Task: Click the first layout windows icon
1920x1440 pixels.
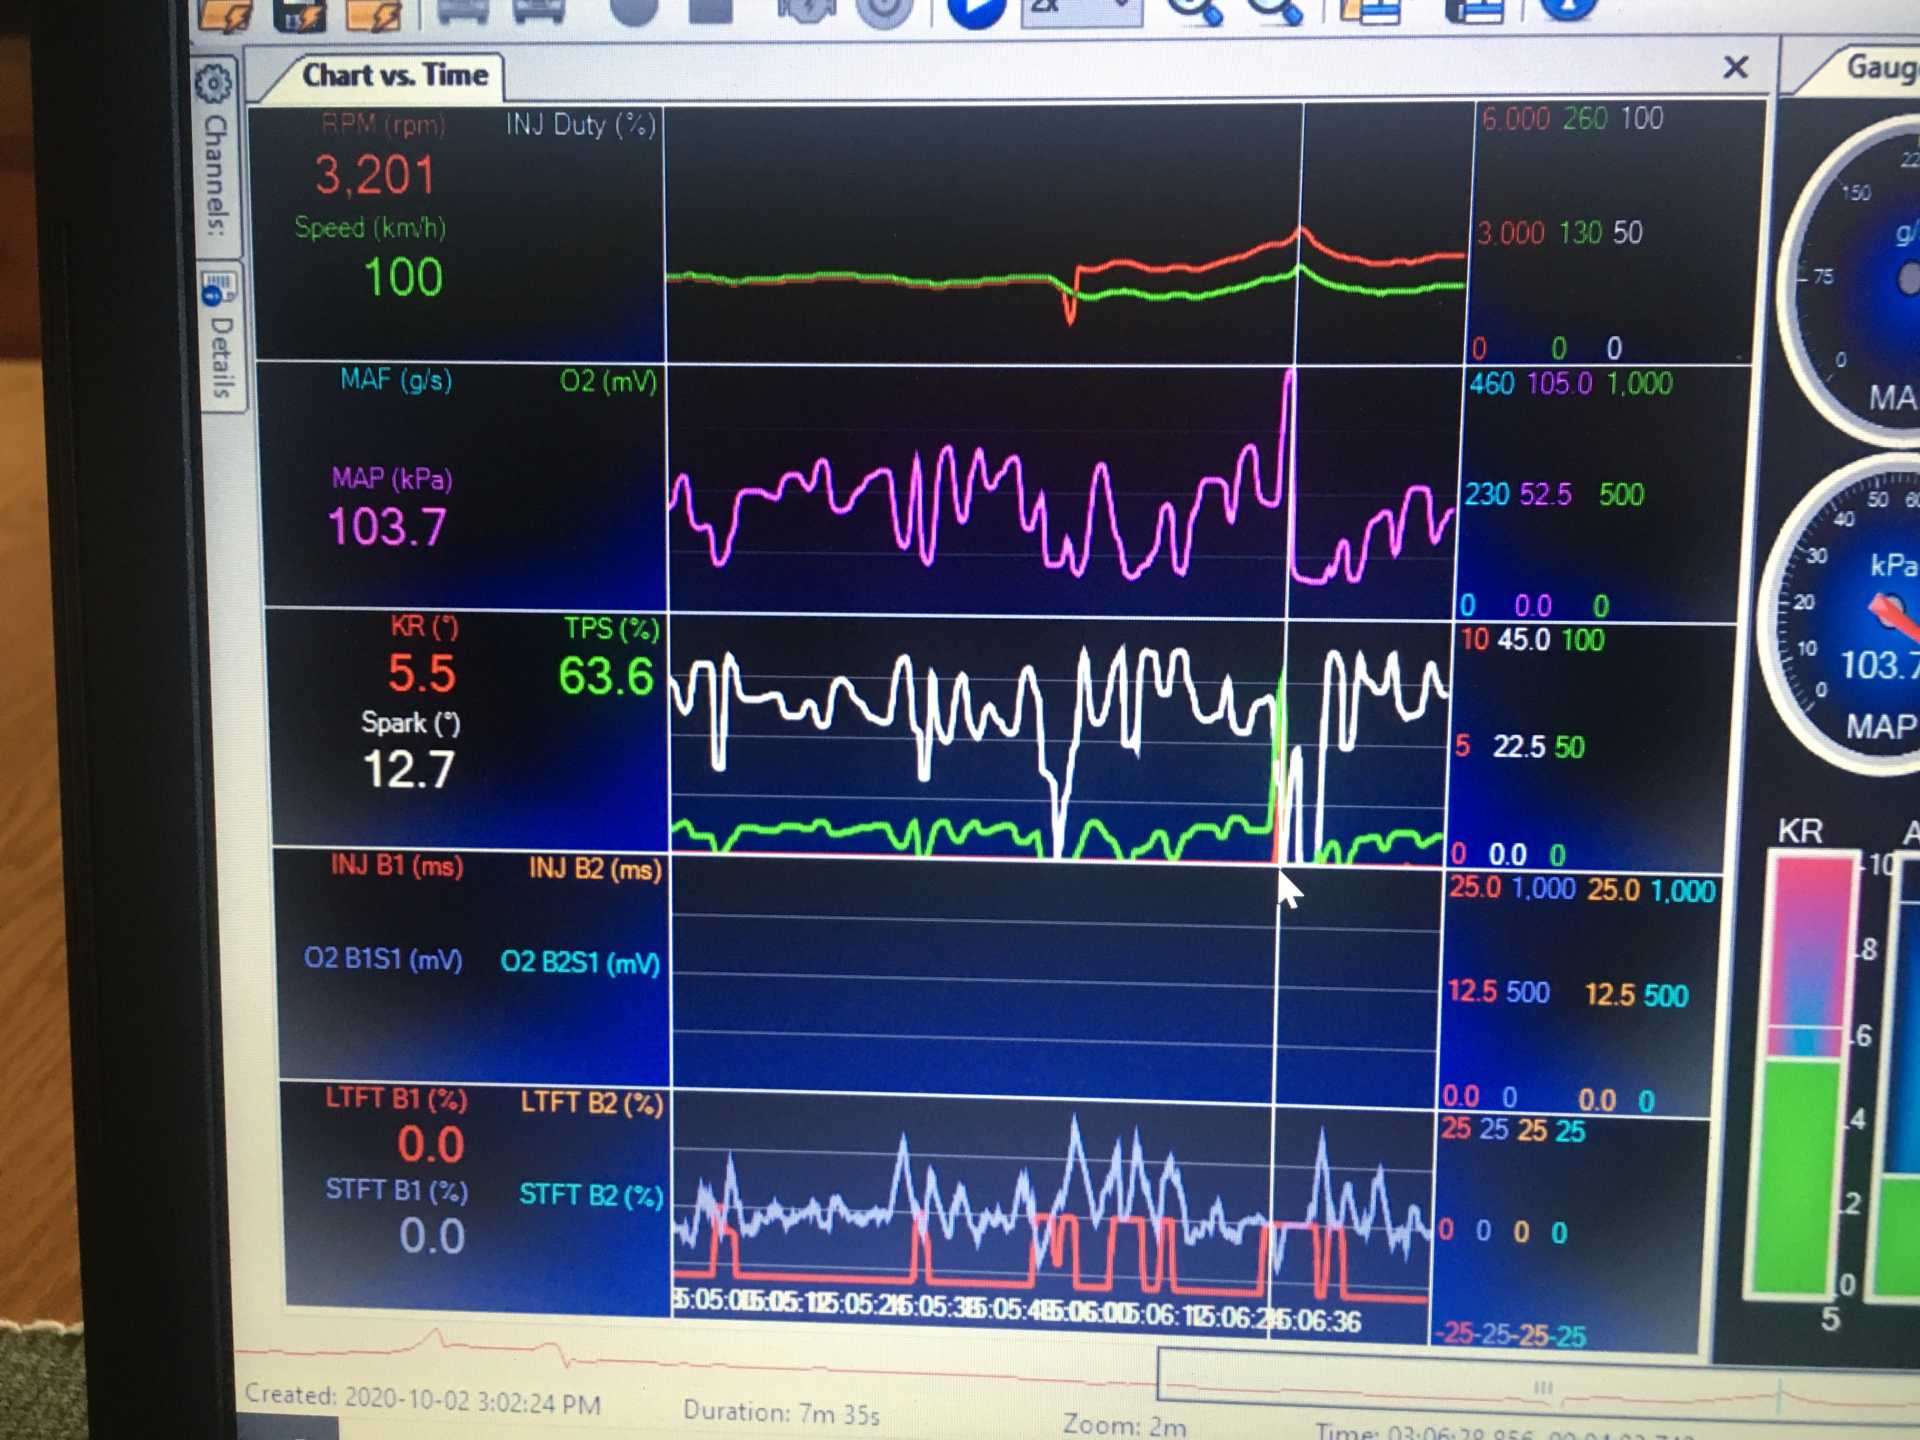Action: coord(1369,10)
